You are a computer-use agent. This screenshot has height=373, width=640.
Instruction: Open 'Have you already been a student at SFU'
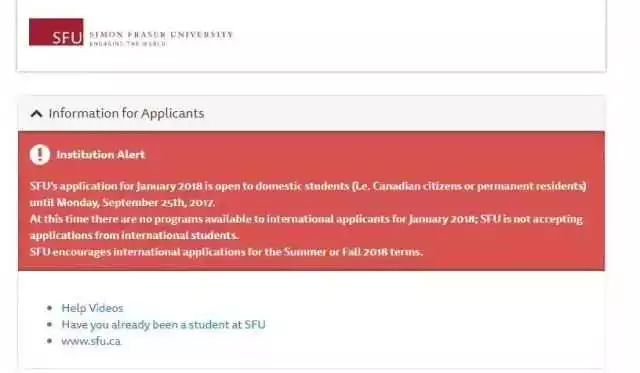tap(163, 324)
